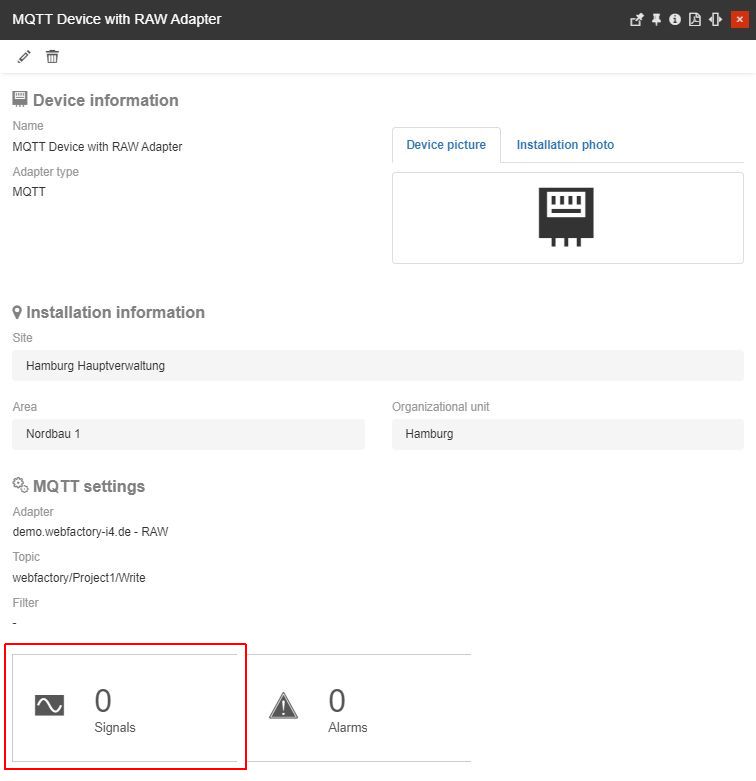Open the Alarms tile
This screenshot has width=756, height=781.
point(359,707)
